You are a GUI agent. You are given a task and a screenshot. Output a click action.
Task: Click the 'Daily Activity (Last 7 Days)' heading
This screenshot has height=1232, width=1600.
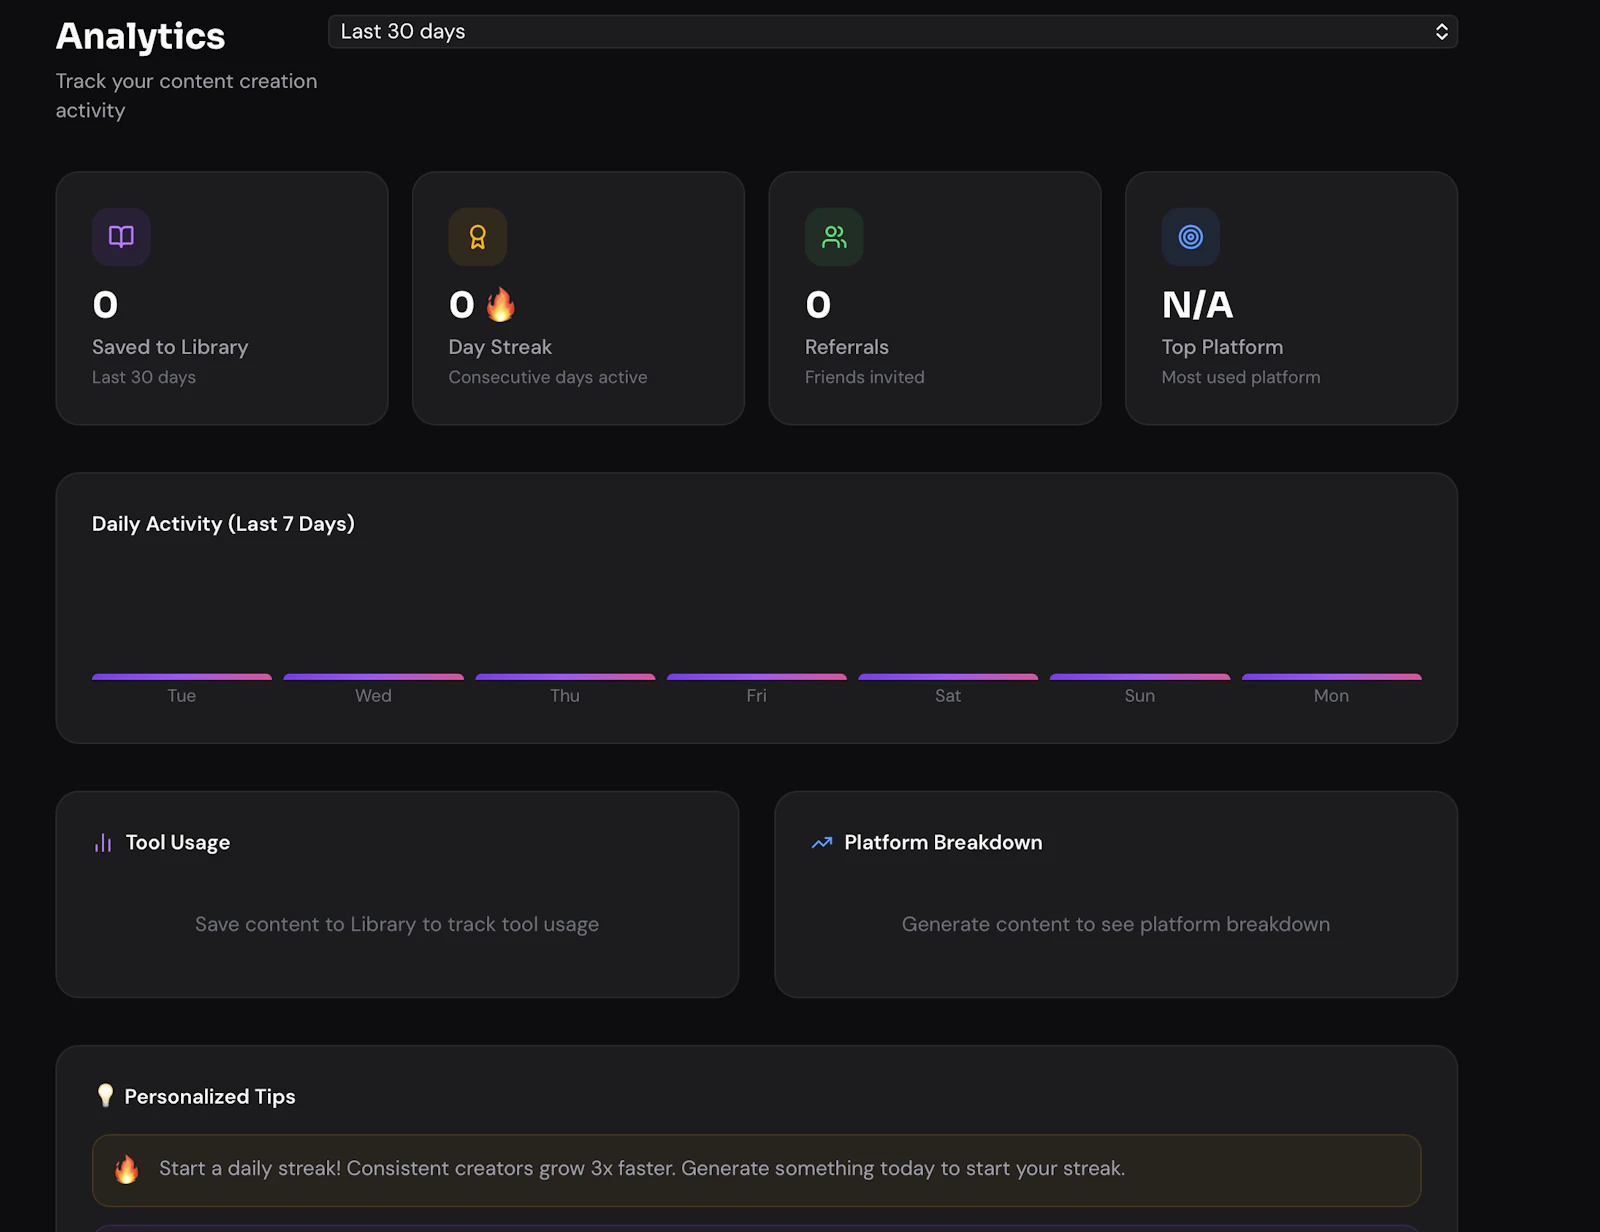click(x=223, y=524)
